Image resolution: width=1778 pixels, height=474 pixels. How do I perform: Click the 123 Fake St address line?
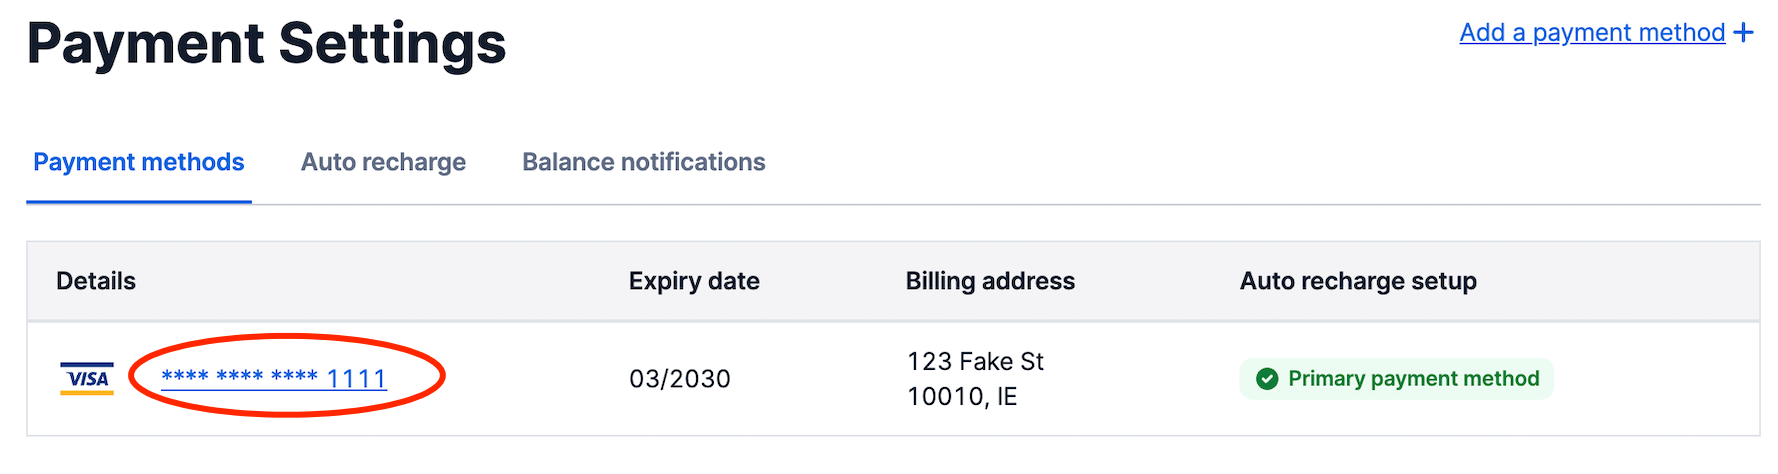[x=975, y=361]
